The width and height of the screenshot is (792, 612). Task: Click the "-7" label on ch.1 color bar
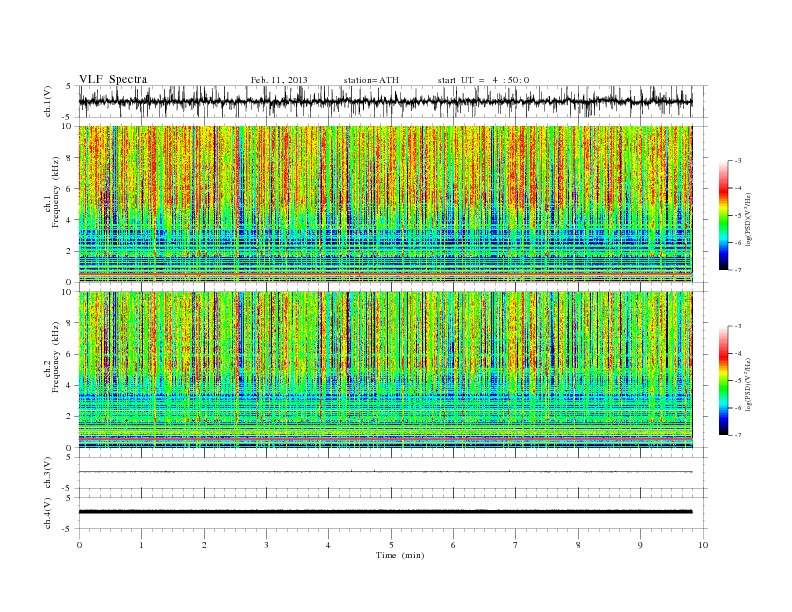[738, 270]
